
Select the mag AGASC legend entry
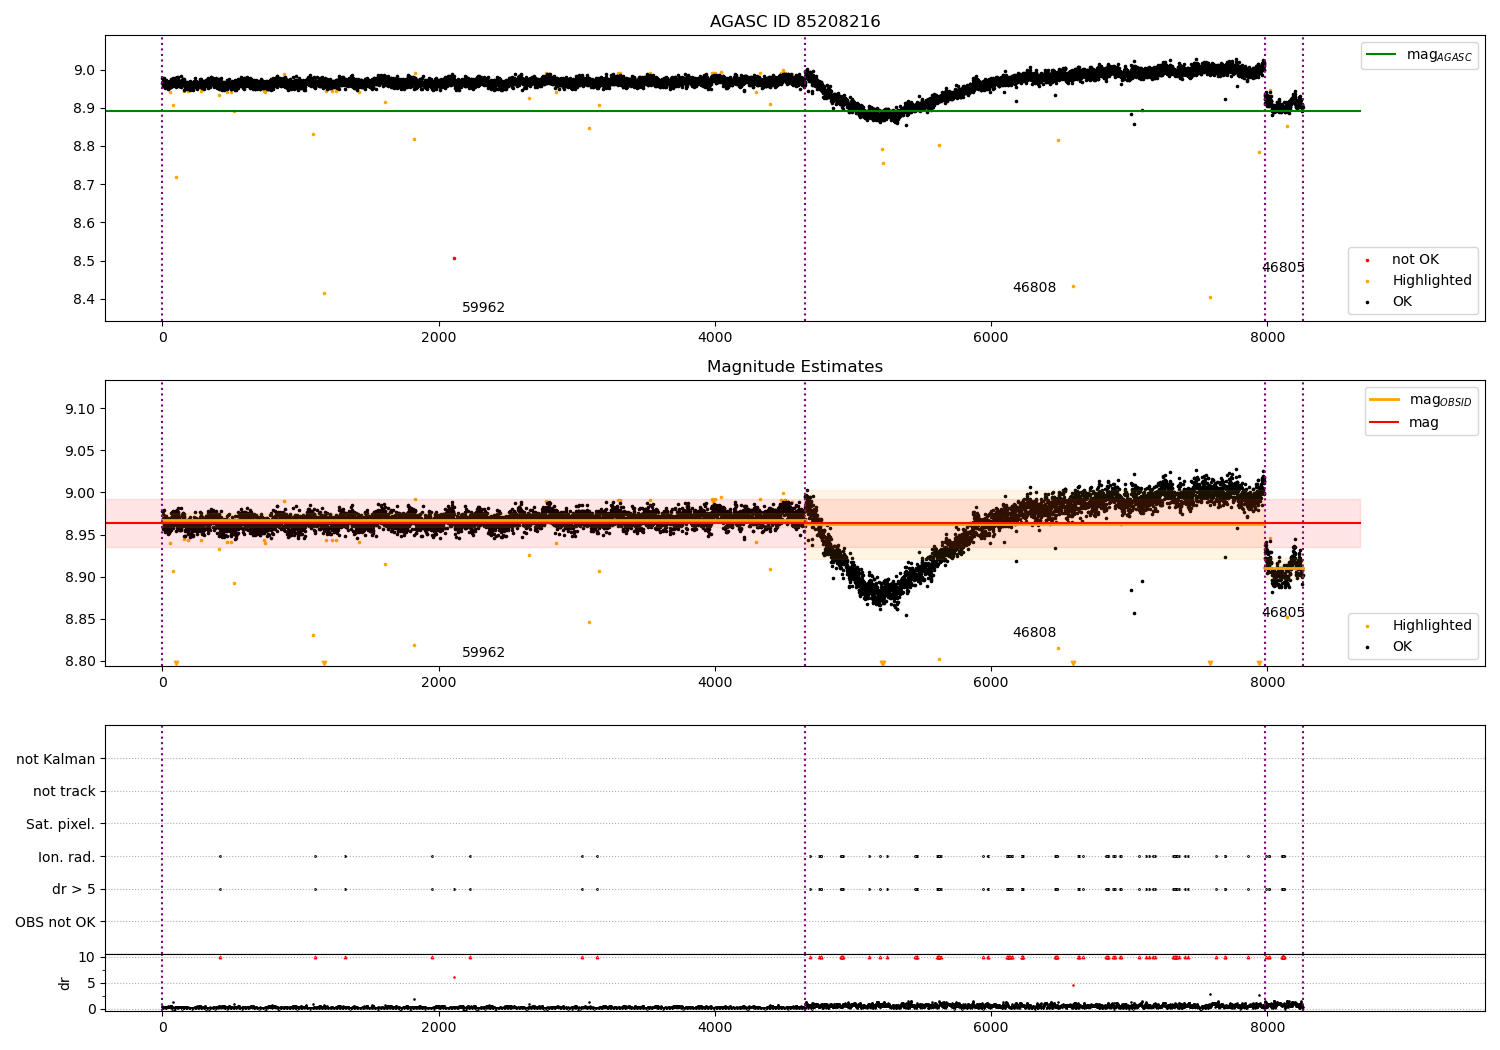click(x=1420, y=55)
